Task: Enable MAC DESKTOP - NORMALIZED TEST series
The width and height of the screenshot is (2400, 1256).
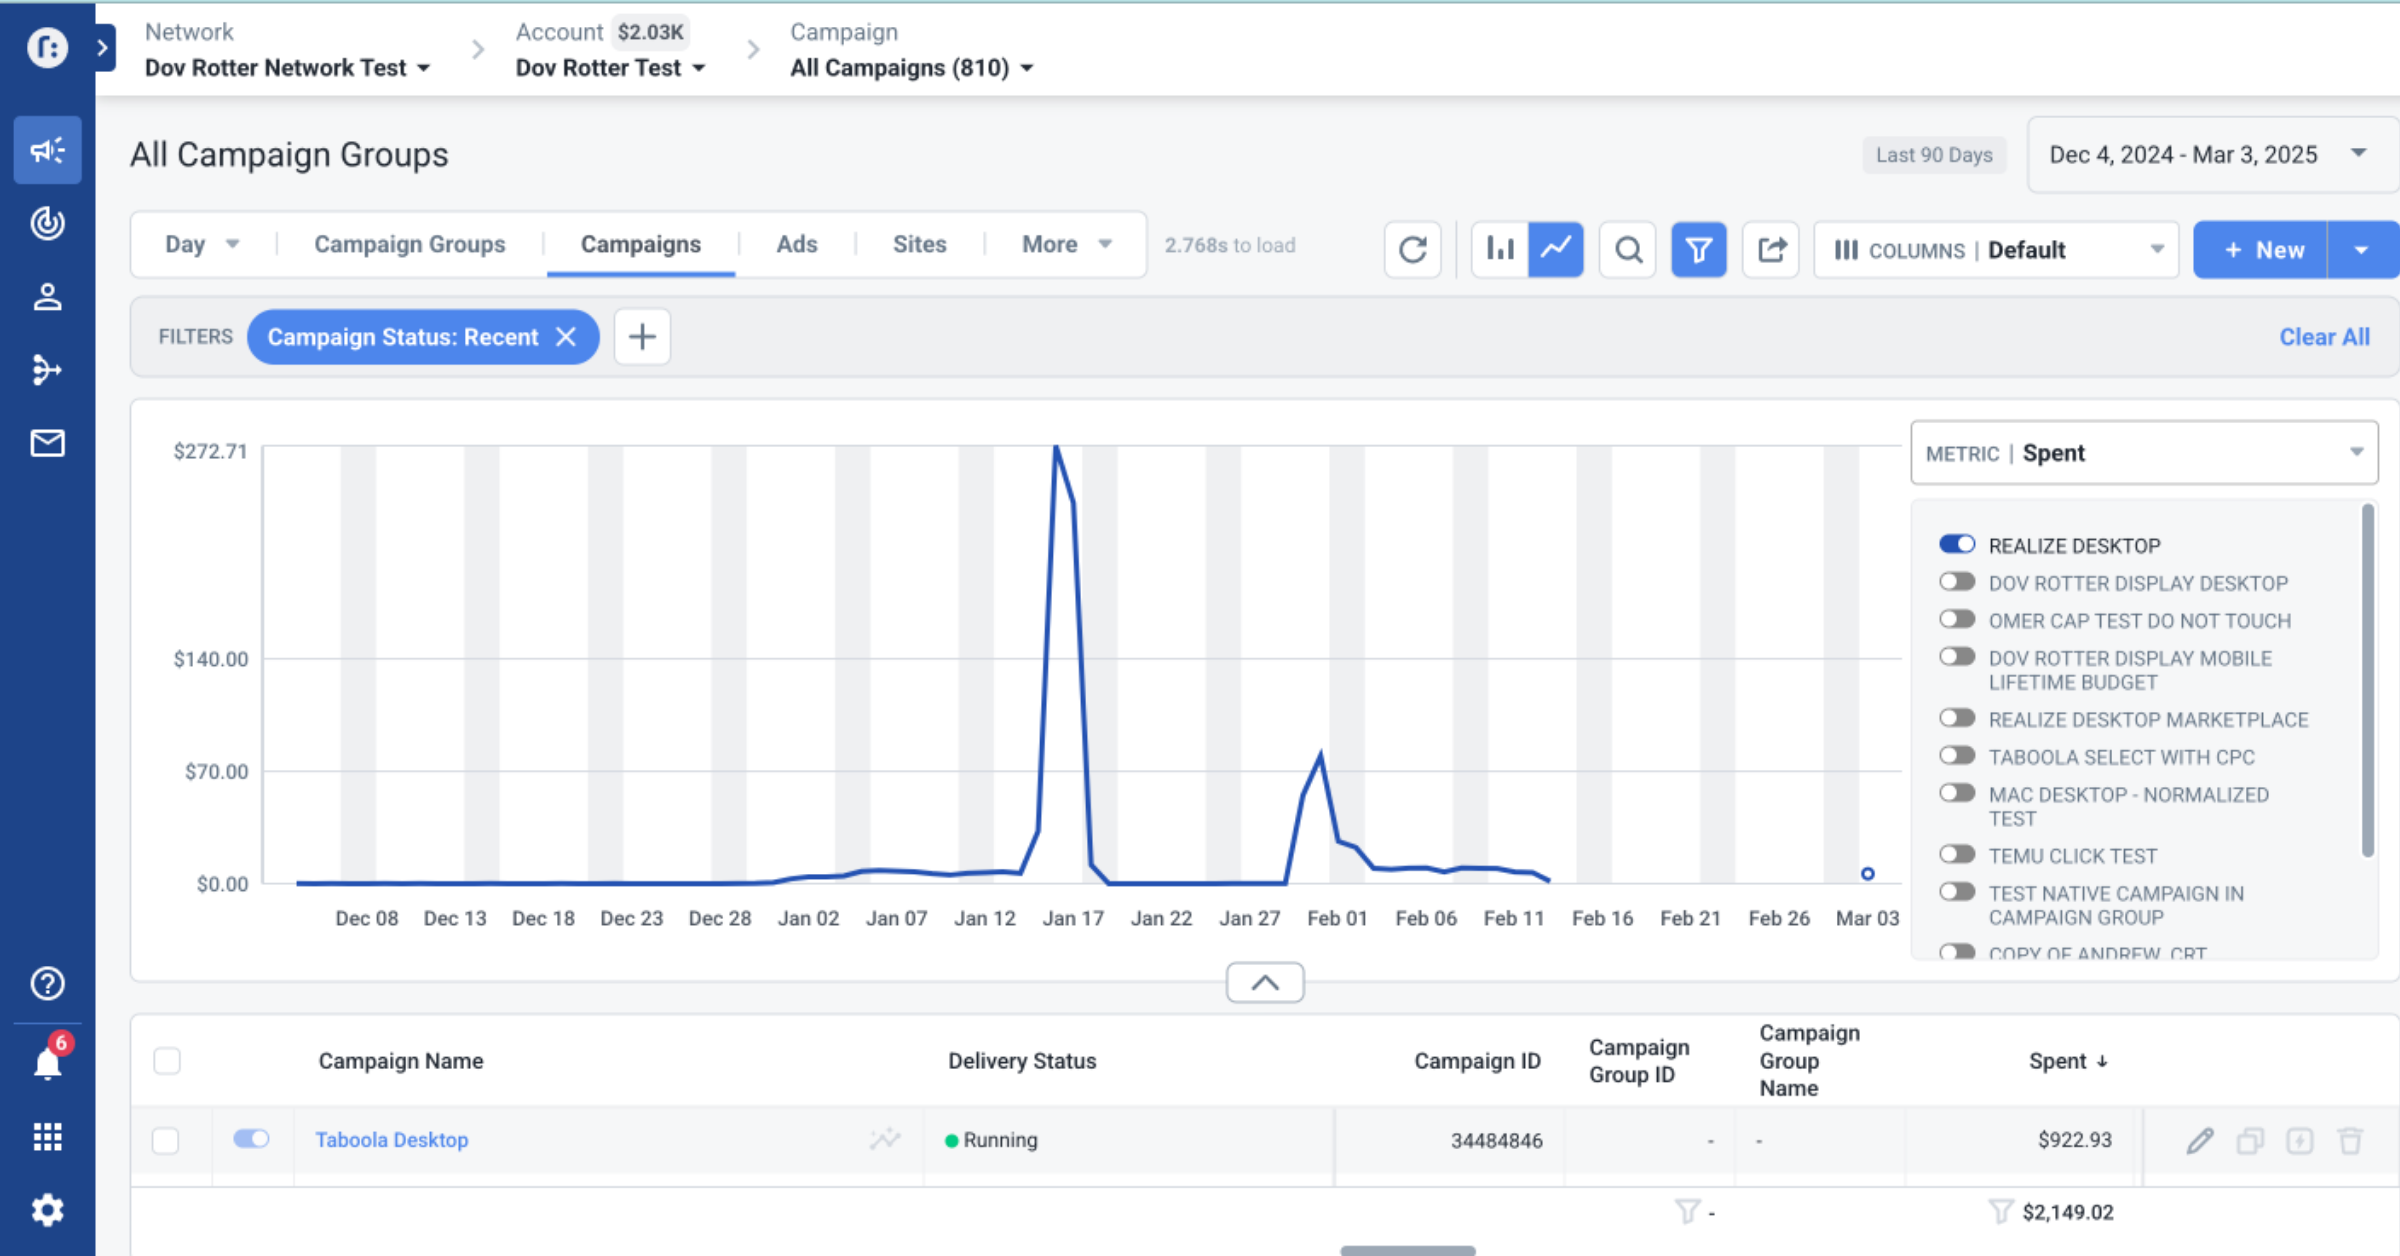Action: click(1957, 793)
